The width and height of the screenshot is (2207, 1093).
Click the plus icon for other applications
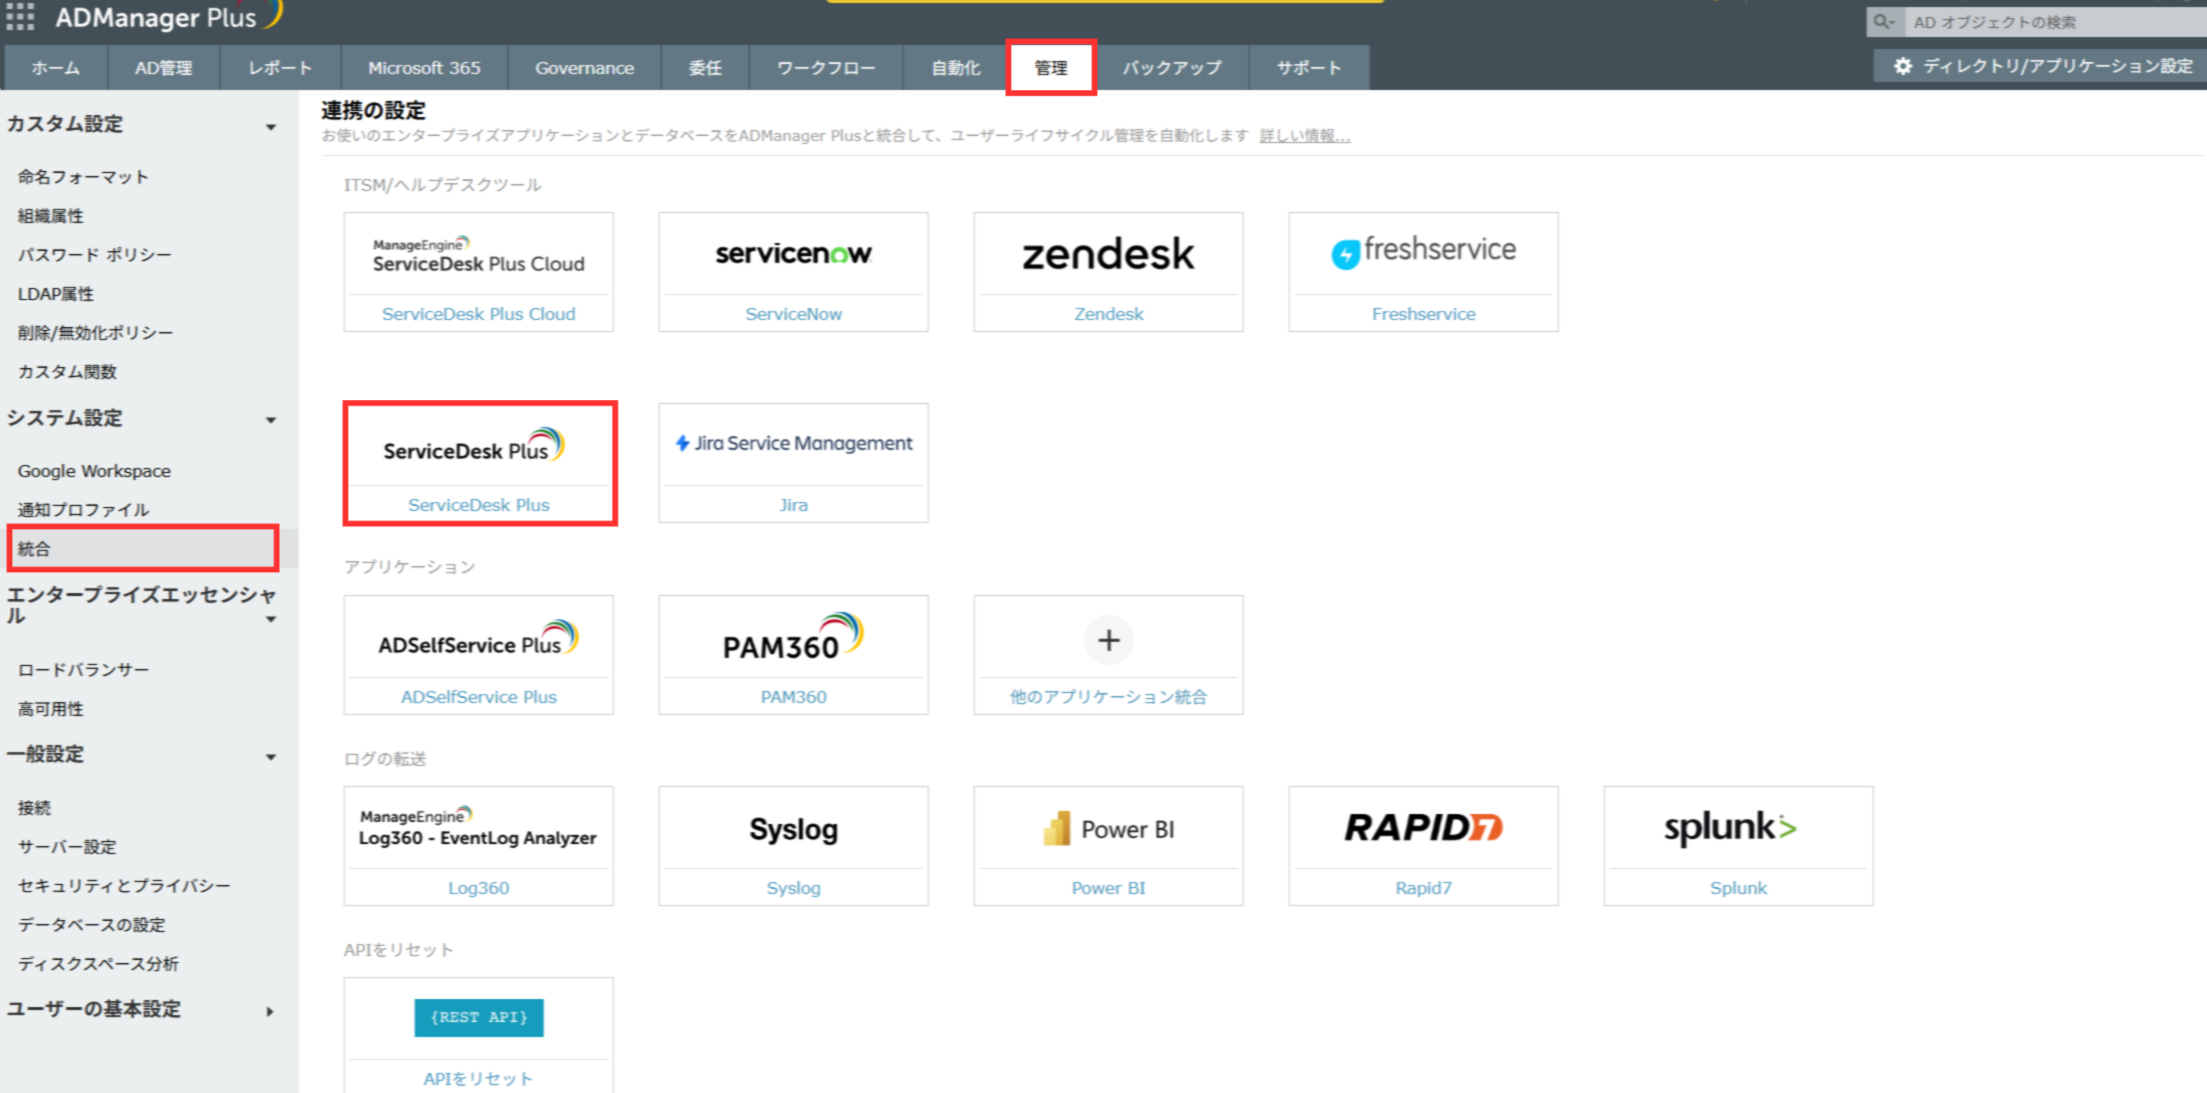(1108, 640)
